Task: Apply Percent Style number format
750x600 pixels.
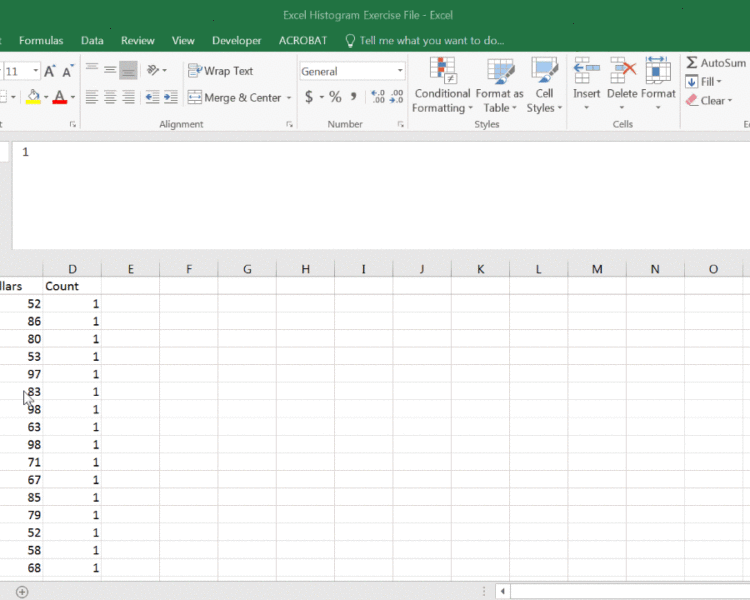Action: 335,97
